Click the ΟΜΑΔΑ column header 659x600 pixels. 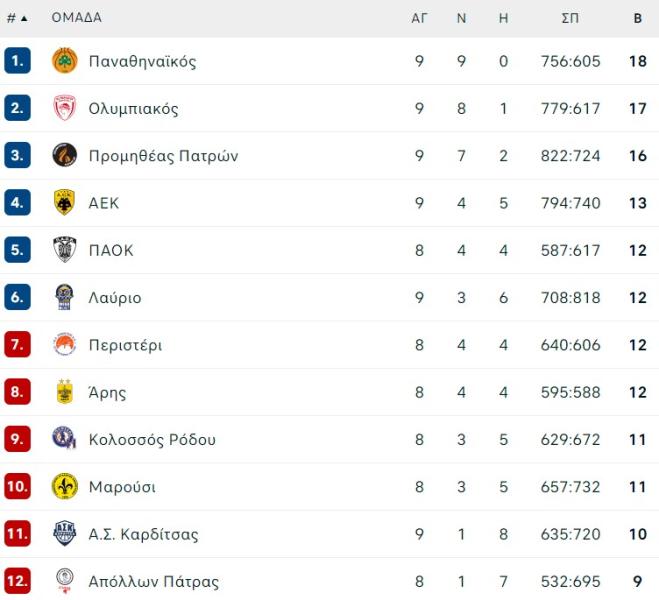[x=76, y=18]
